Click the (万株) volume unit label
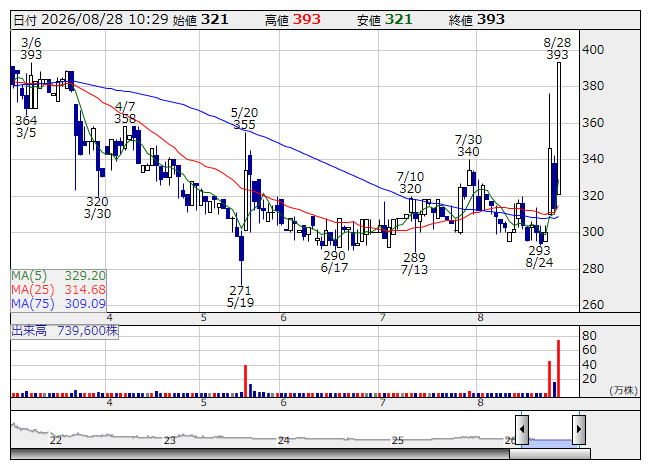 pos(623,390)
